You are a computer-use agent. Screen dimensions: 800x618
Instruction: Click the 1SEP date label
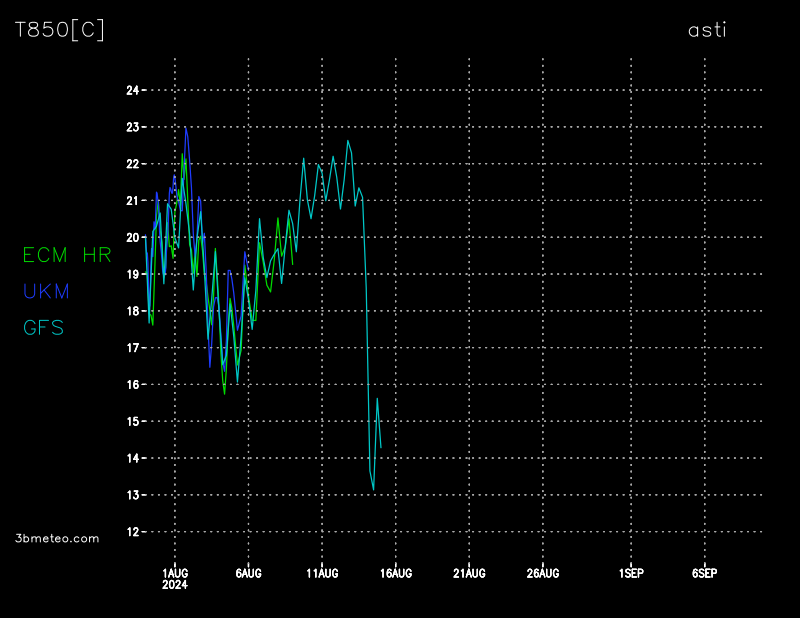[x=631, y=573]
